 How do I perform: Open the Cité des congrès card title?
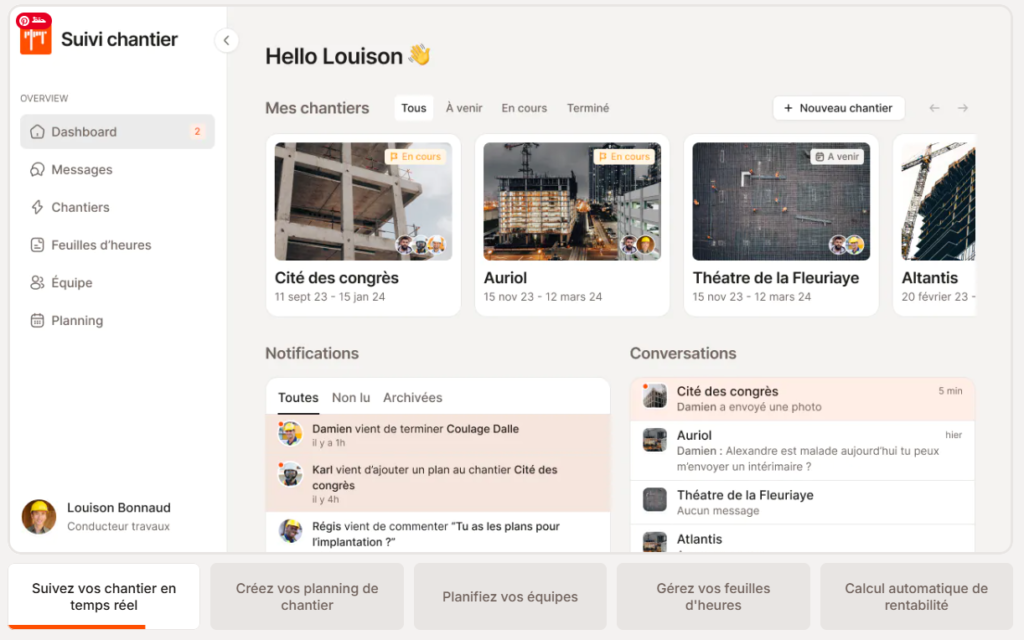[336, 278]
